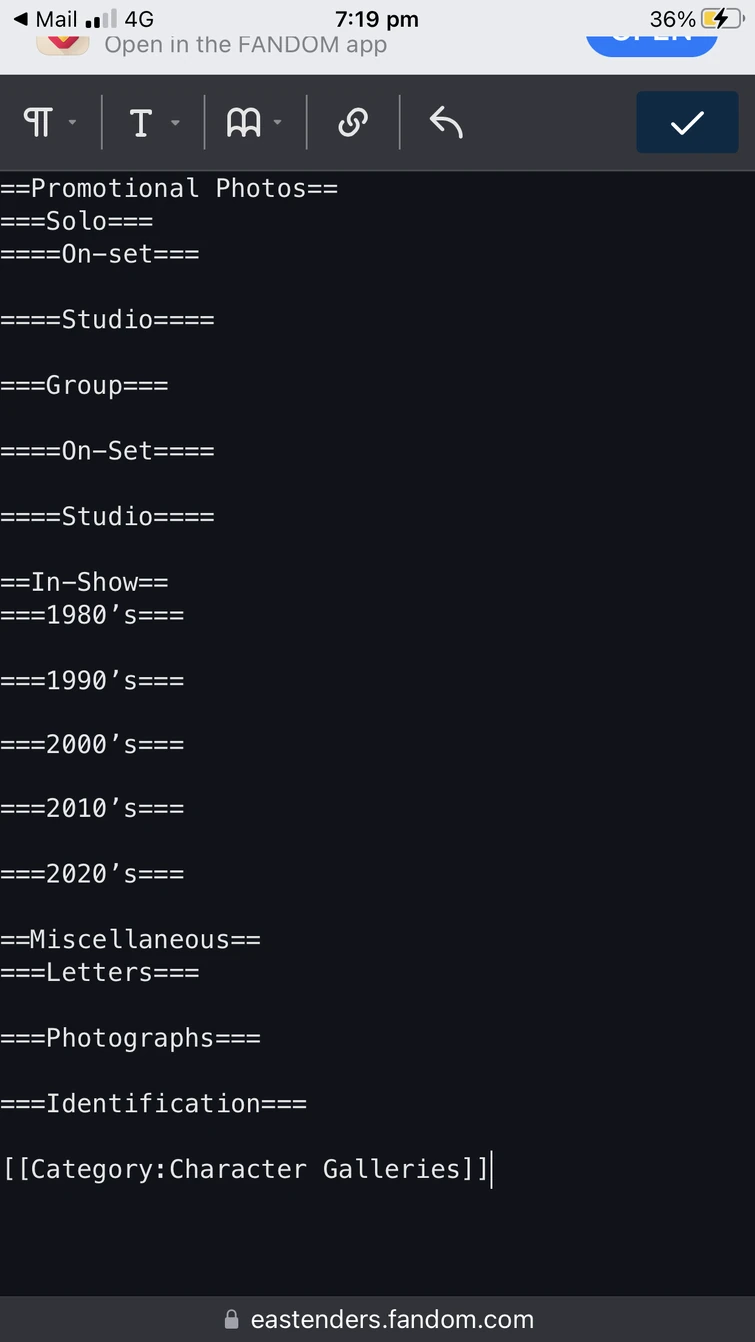Tap the link insert icon
This screenshot has width=755, height=1342.
pyautogui.click(x=352, y=123)
